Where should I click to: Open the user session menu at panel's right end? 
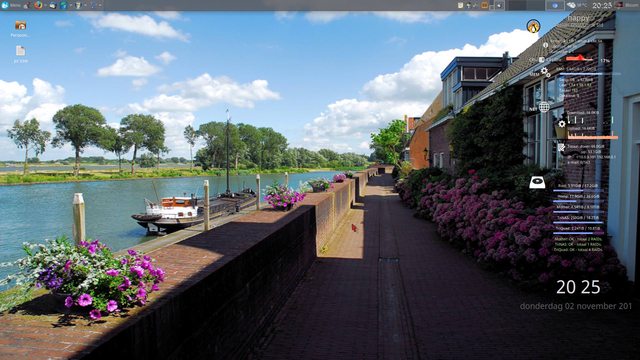click(x=627, y=5)
